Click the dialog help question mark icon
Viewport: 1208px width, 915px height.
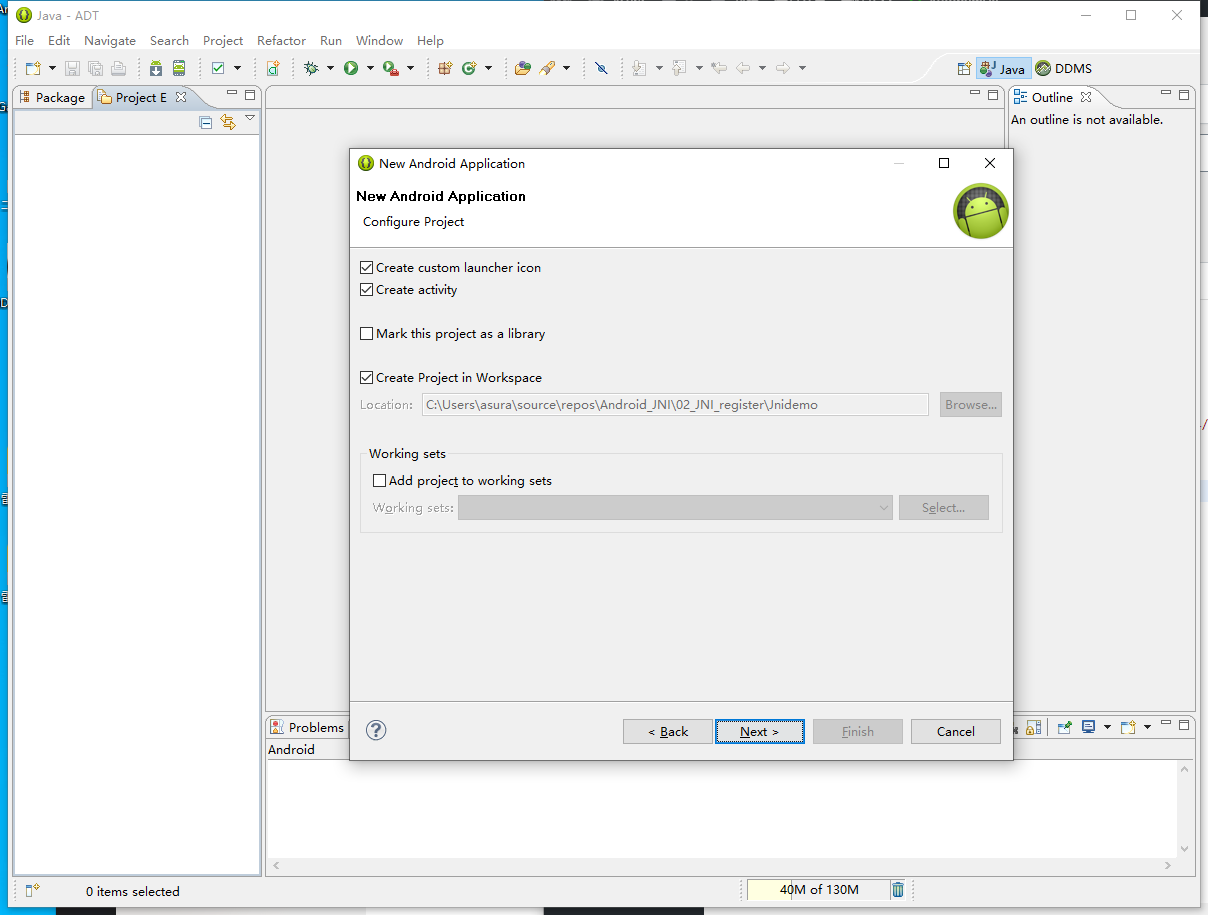point(376,730)
